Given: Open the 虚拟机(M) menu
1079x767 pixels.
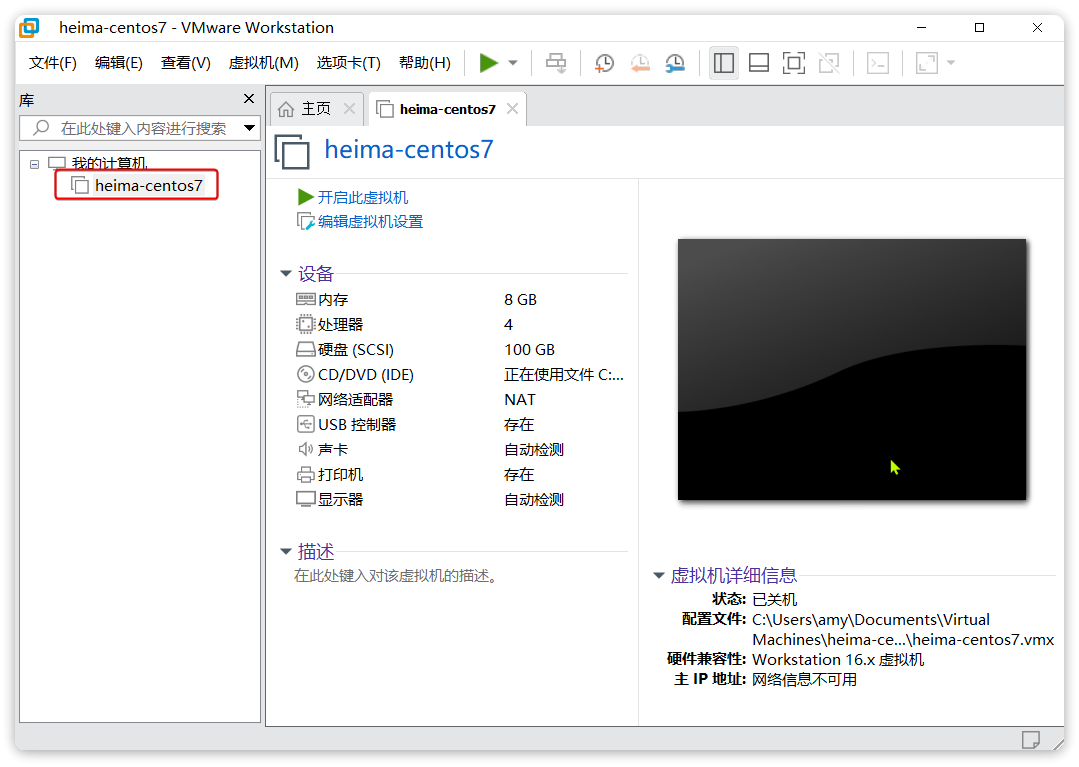Looking at the screenshot, I should (x=263, y=63).
